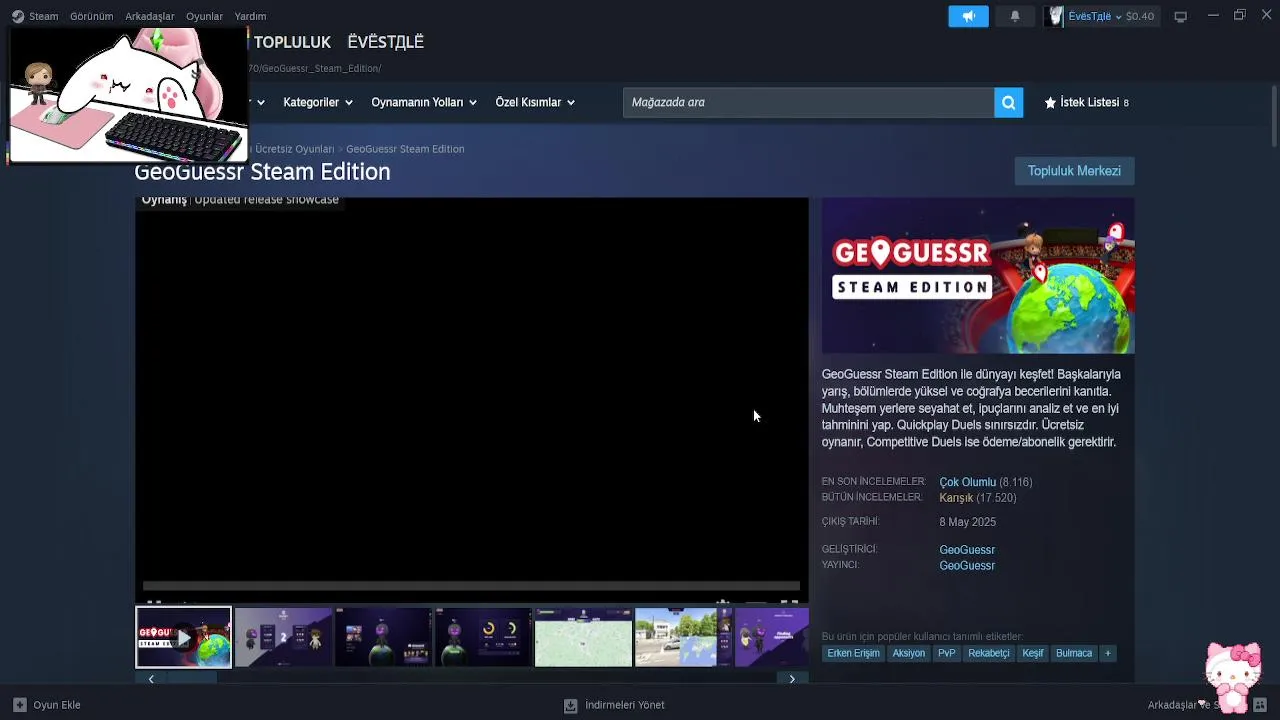Click the downloads icon beside İndirmeleri Yönet
Image resolution: width=1280 pixels, height=720 pixels.
tap(570, 705)
